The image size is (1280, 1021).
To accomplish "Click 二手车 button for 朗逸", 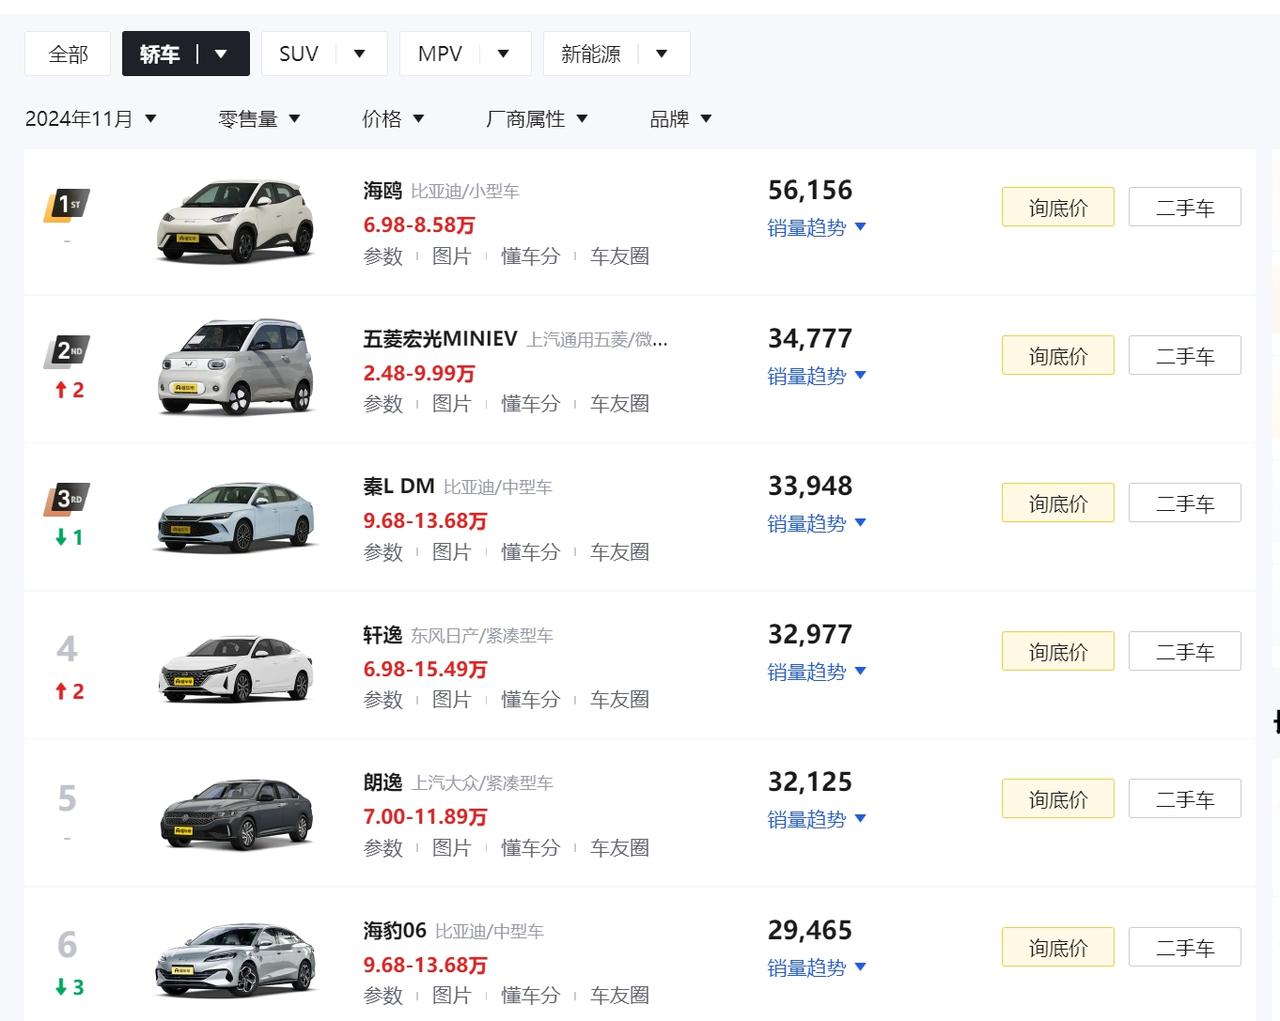I will (x=1185, y=799).
